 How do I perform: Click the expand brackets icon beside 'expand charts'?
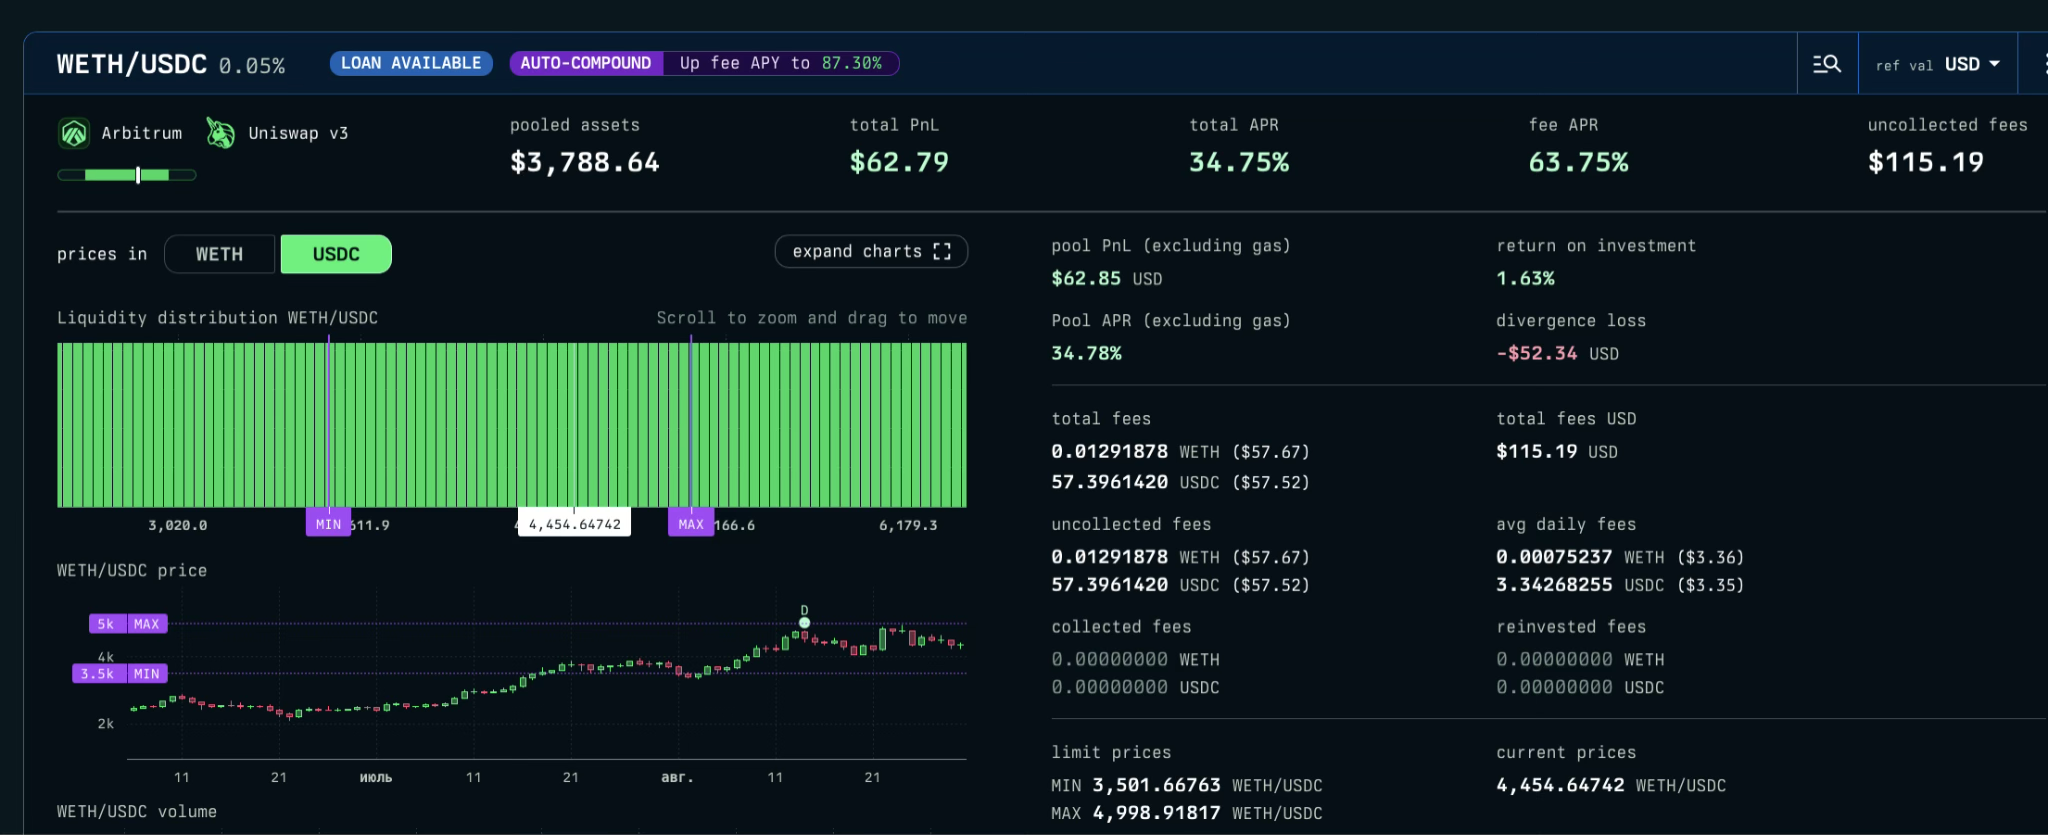942,252
